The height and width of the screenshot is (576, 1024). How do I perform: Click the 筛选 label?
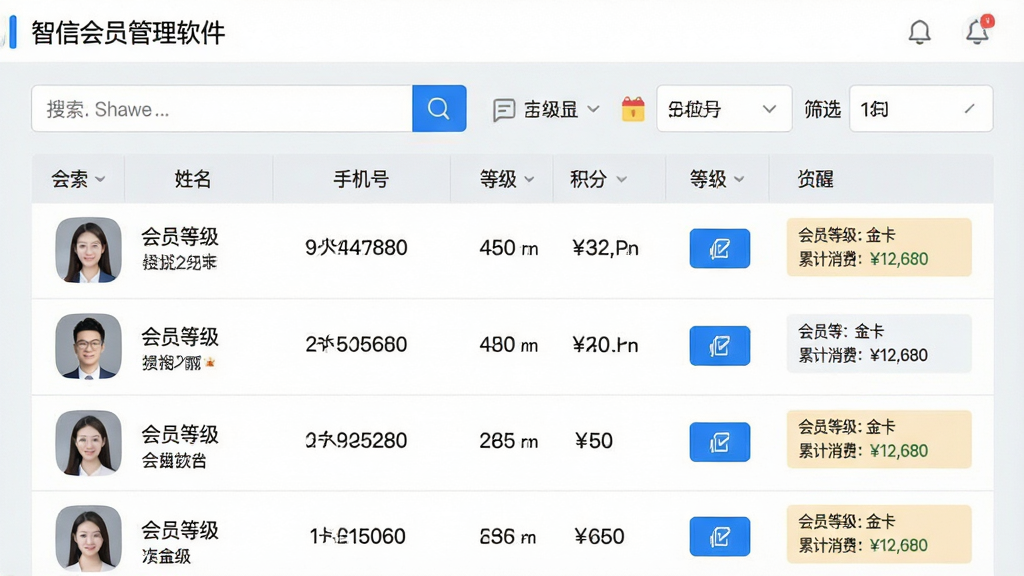[x=822, y=109]
